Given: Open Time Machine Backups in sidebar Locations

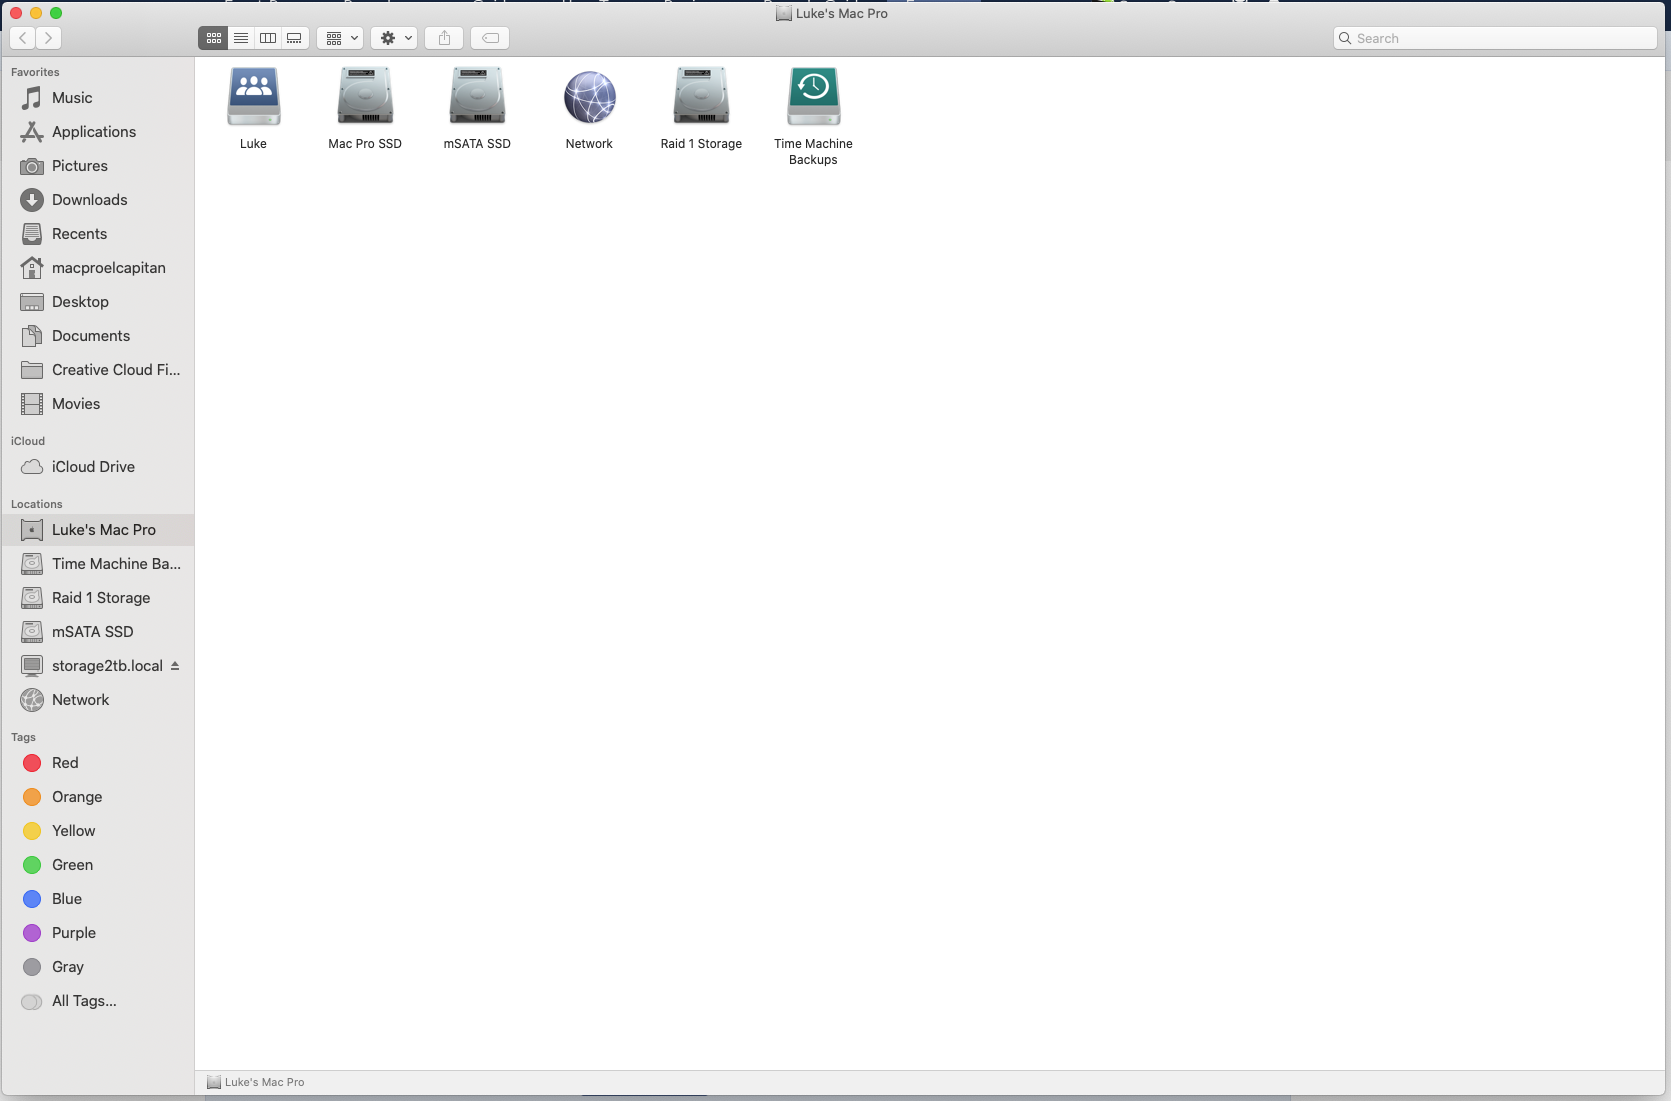Looking at the screenshot, I should pyautogui.click(x=98, y=564).
